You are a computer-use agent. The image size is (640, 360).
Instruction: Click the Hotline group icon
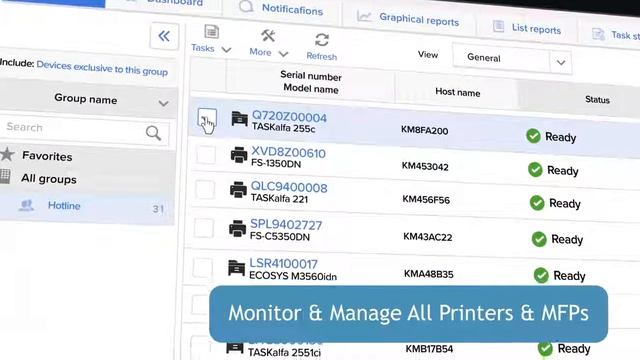[x=26, y=205]
